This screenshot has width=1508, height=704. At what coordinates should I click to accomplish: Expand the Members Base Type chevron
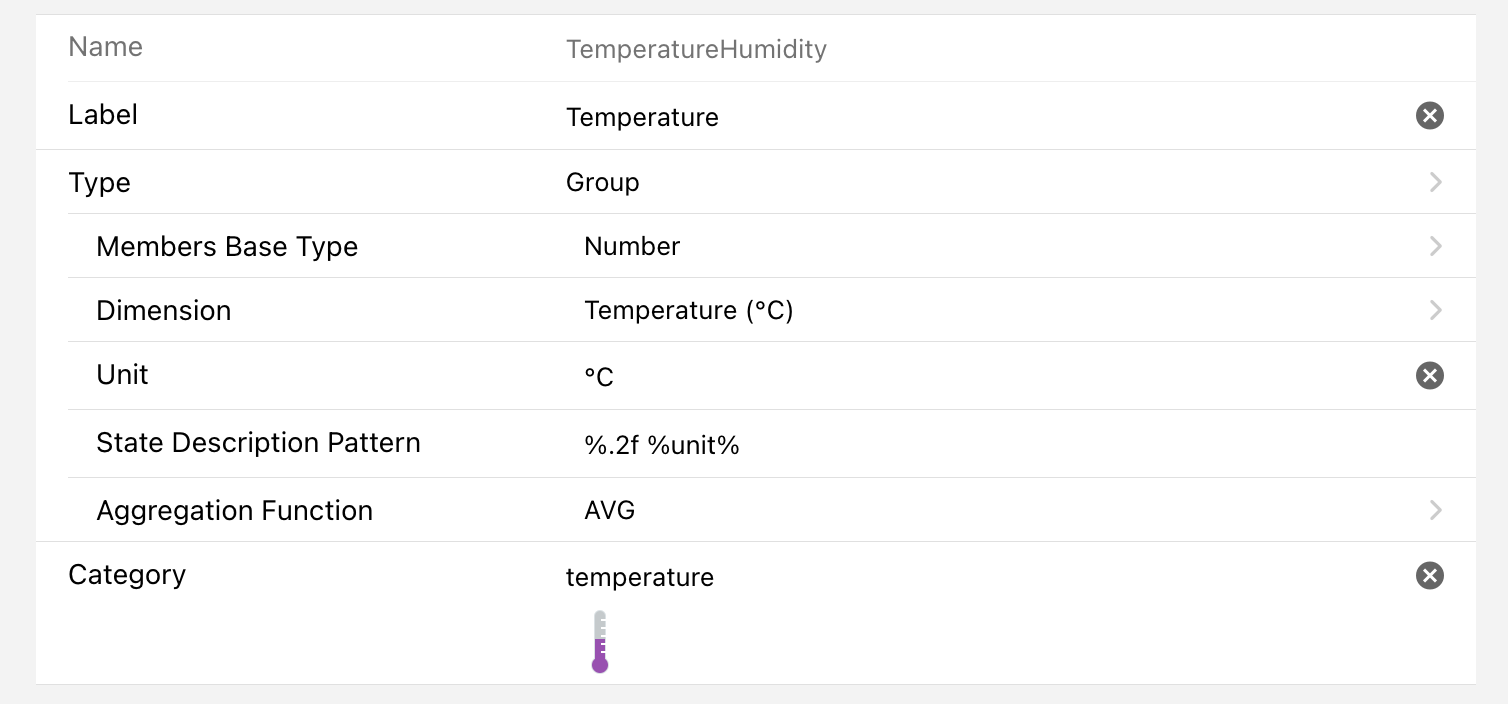(x=1436, y=246)
